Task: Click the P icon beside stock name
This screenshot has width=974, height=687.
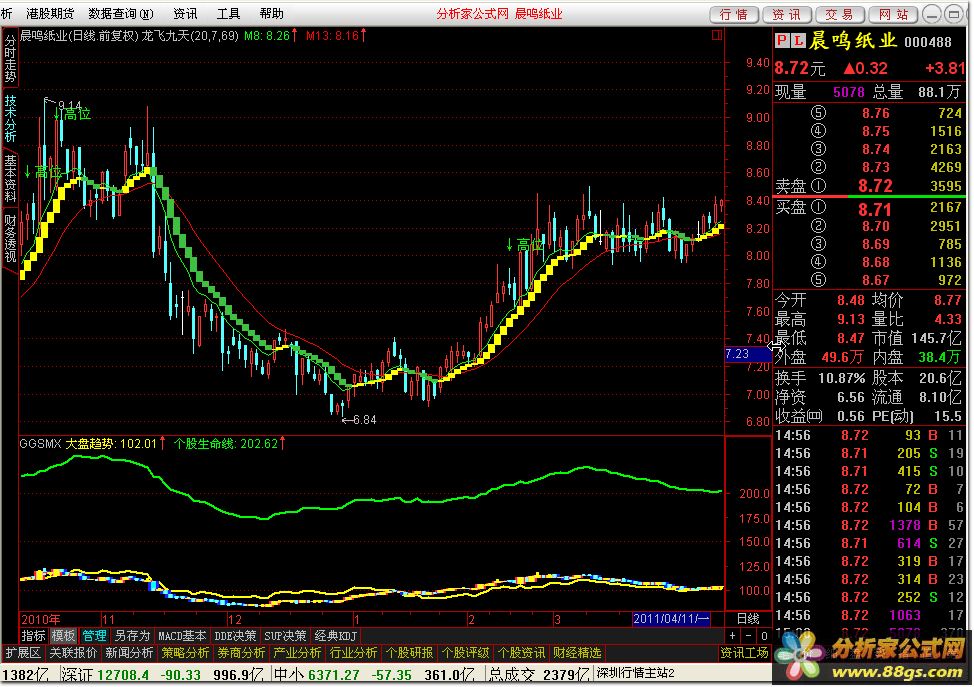Action: tap(782, 41)
